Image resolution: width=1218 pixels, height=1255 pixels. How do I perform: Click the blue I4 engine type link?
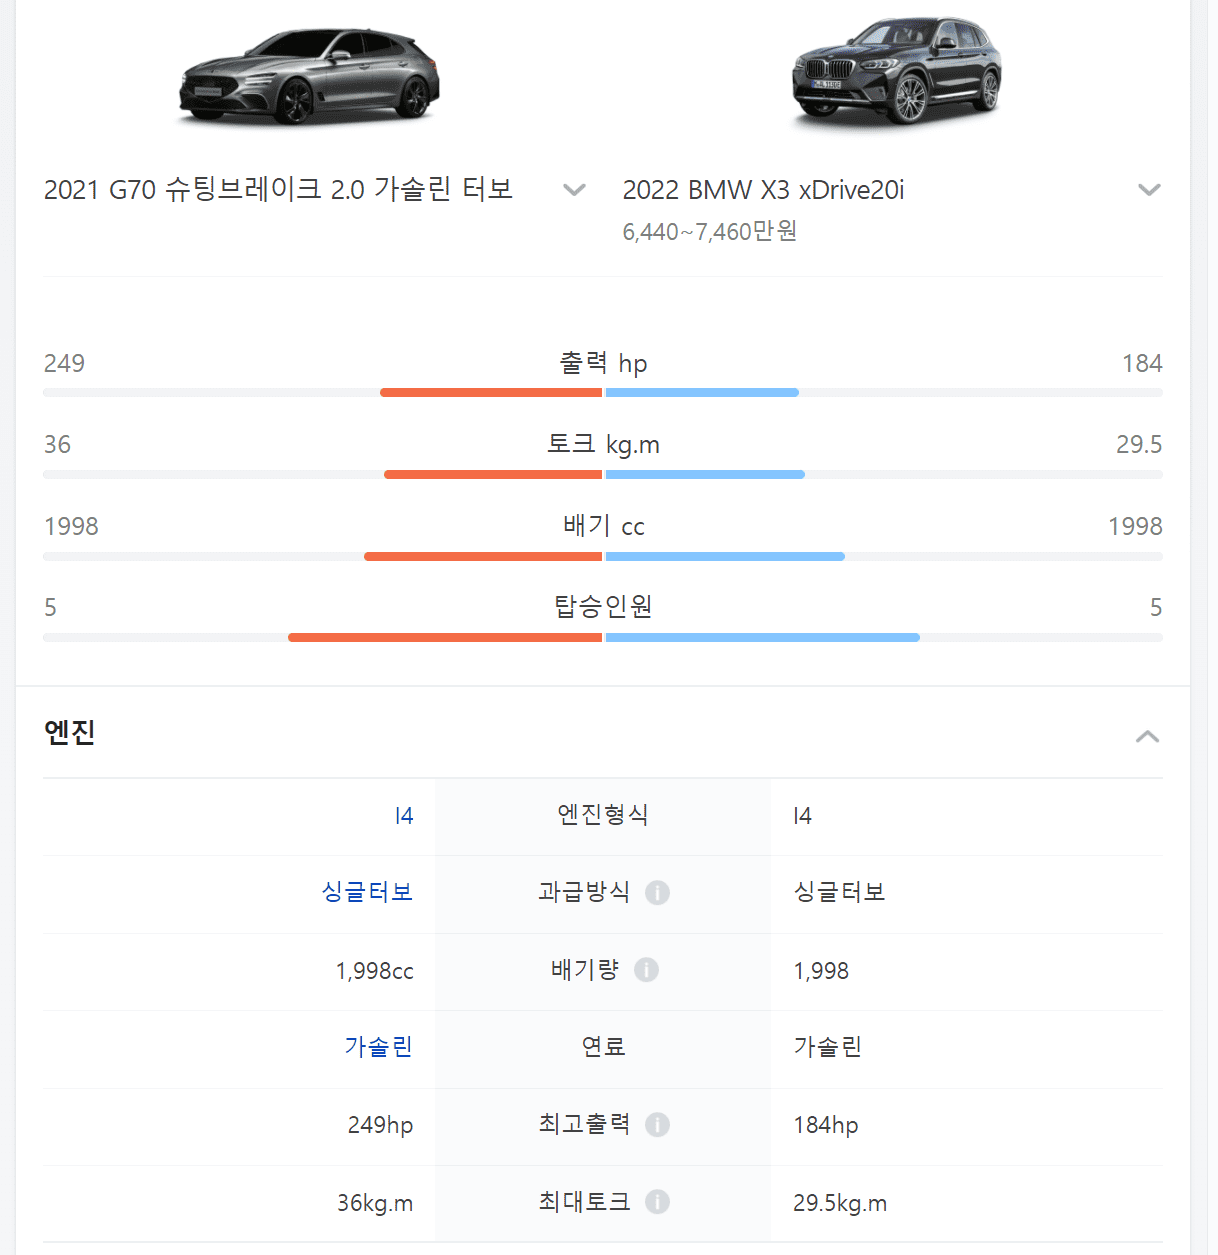coord(404,816)
